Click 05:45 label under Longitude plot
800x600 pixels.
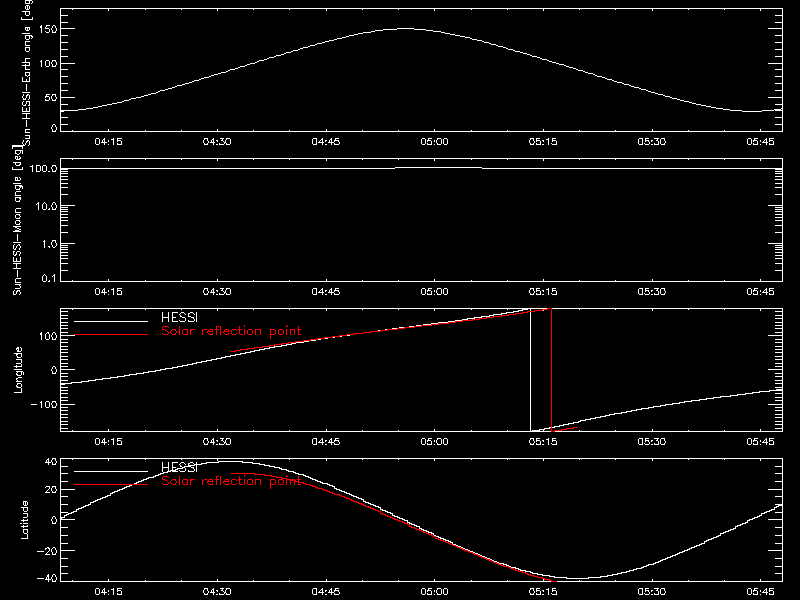point(760,442)
